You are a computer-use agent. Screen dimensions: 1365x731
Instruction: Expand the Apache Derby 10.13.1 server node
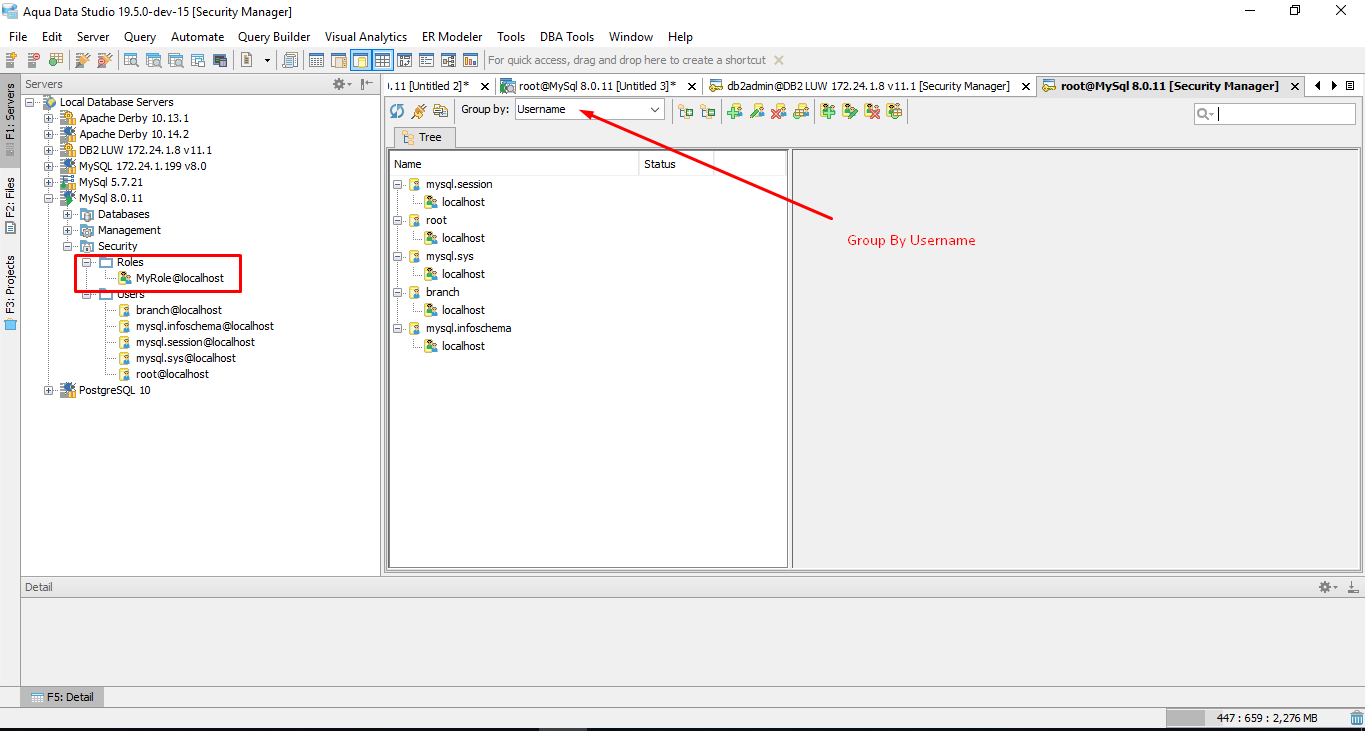click(x=49, y=118)
